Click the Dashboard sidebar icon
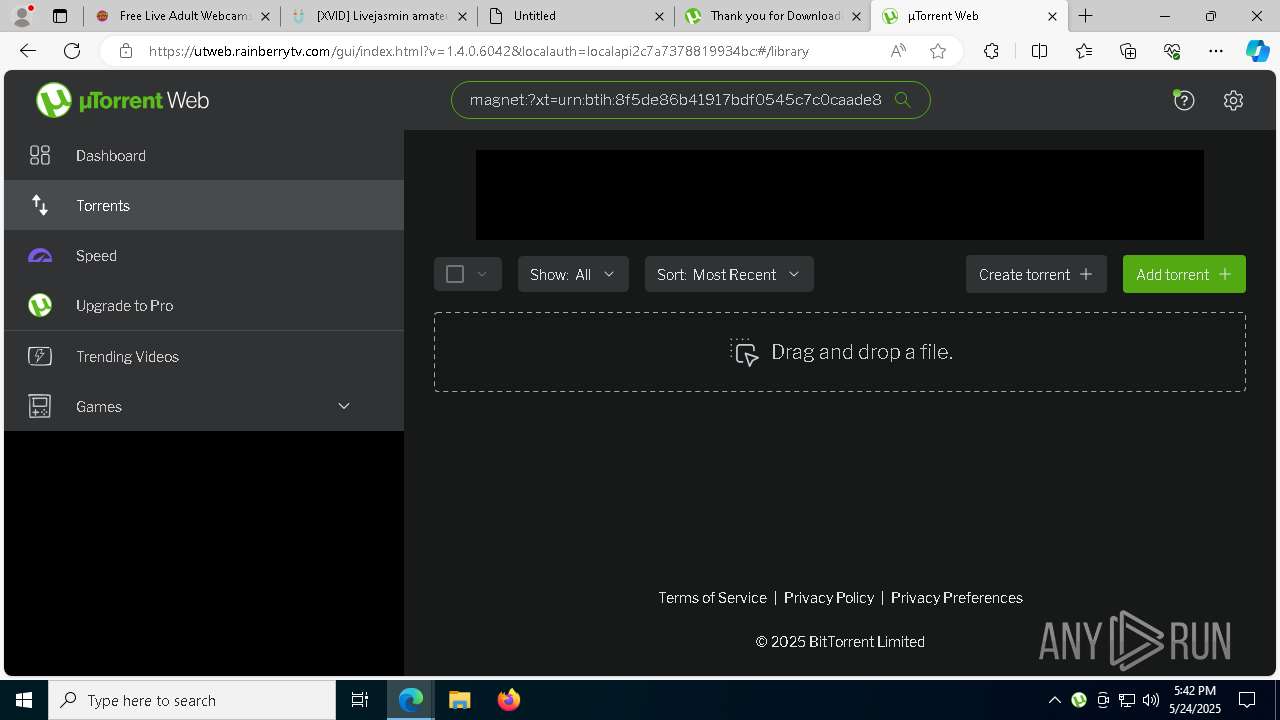1280x720 pixels. tap(40, 155)
